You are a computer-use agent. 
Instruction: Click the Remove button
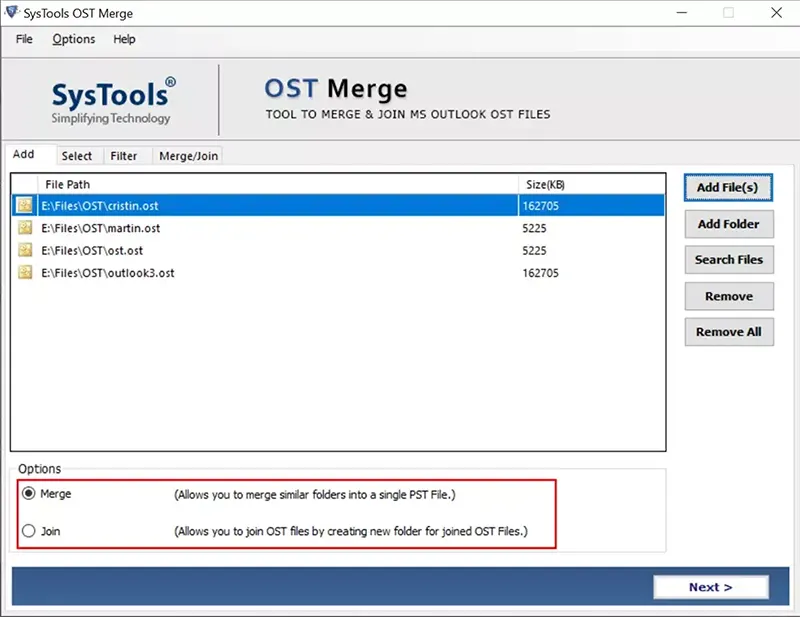tap(729, 296)
